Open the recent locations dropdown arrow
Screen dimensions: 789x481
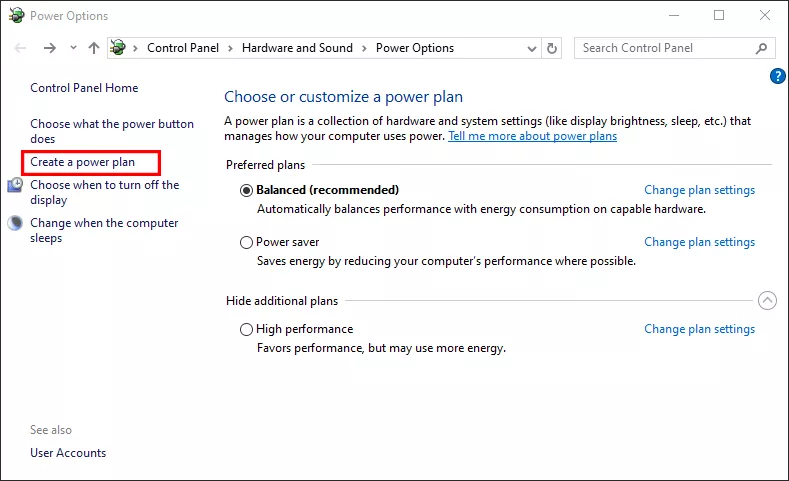point(73,48)
